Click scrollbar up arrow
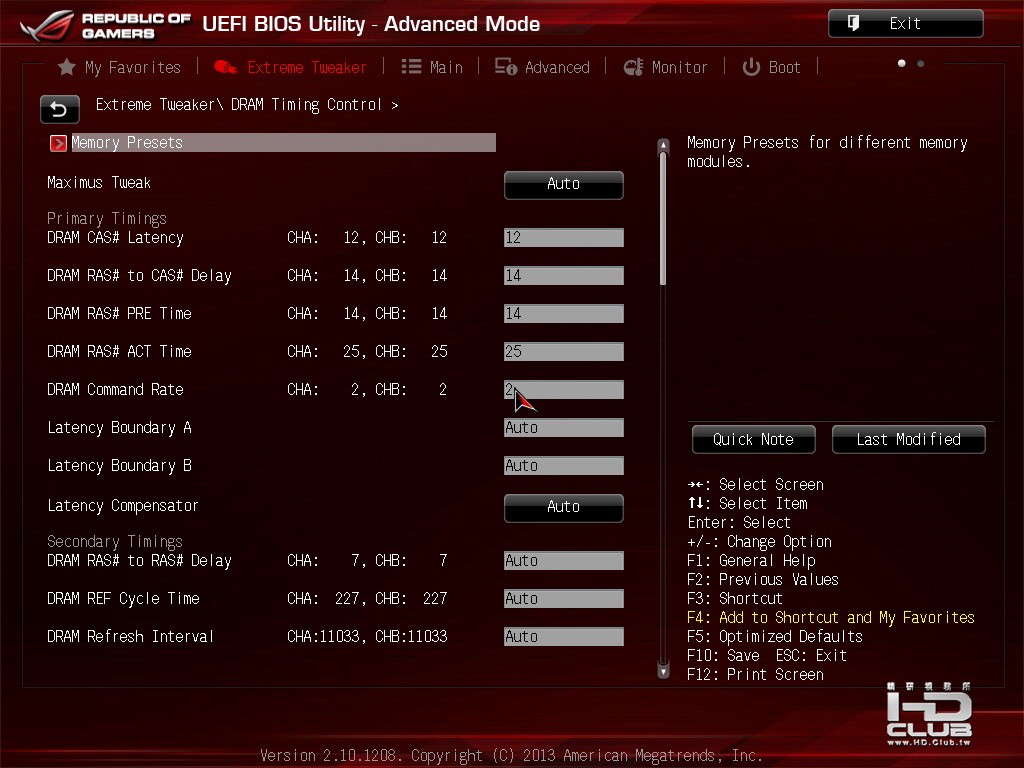This screenshot has height=768, width=1024. click(x=663, y=144)
